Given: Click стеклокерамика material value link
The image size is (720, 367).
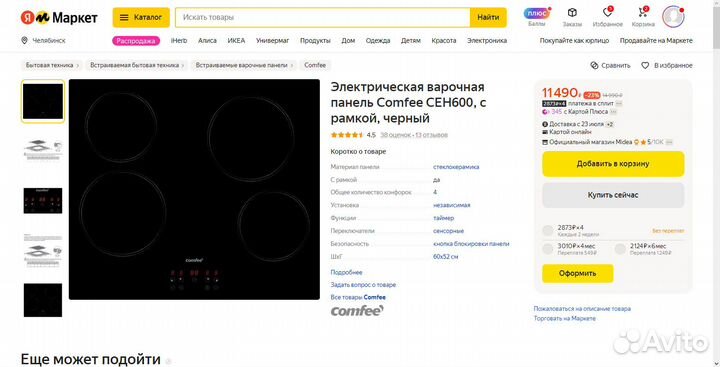Looking at the screenshot, I should 456,167.
